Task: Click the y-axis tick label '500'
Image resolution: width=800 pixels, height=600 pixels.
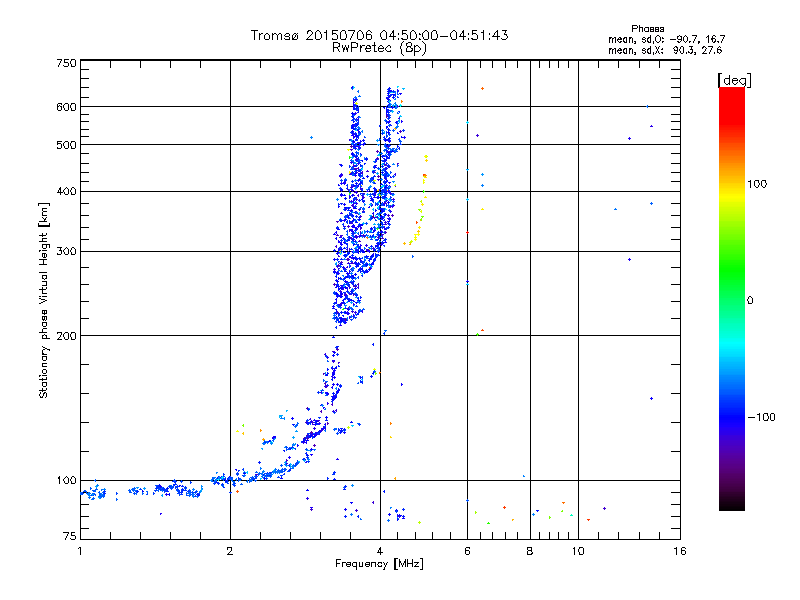Action: [66, 145]
